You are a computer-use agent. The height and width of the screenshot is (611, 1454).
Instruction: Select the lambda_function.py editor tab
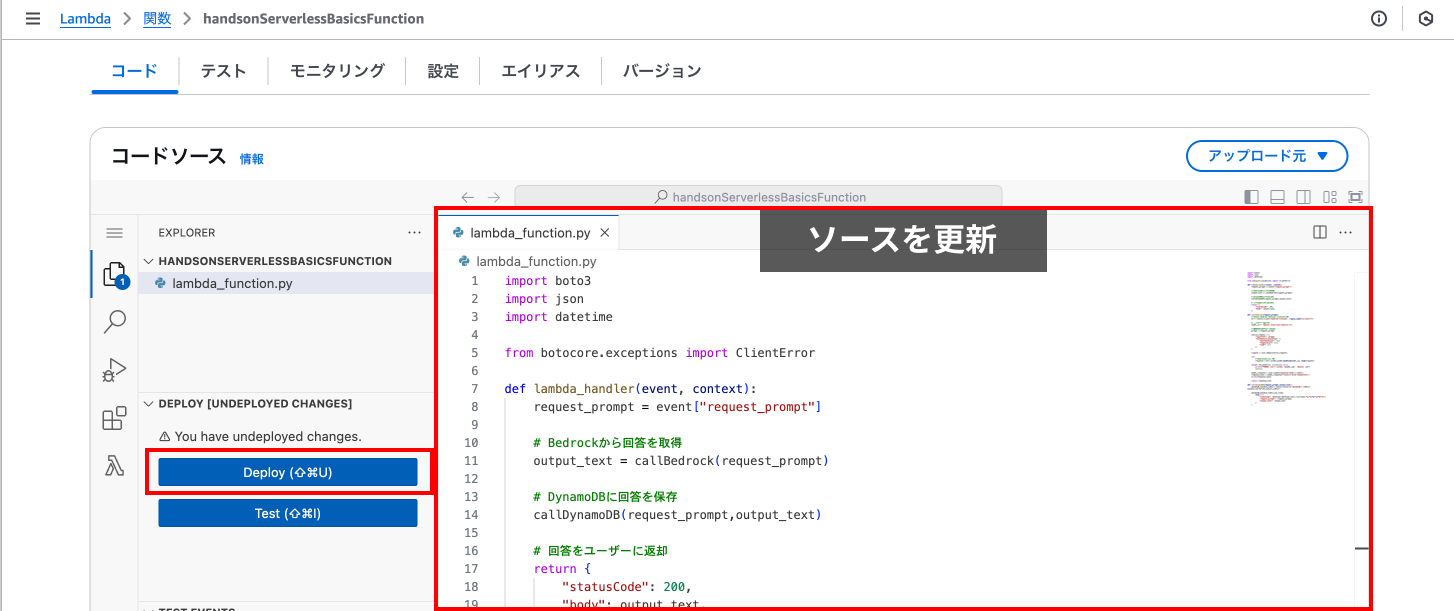[531, 233]
